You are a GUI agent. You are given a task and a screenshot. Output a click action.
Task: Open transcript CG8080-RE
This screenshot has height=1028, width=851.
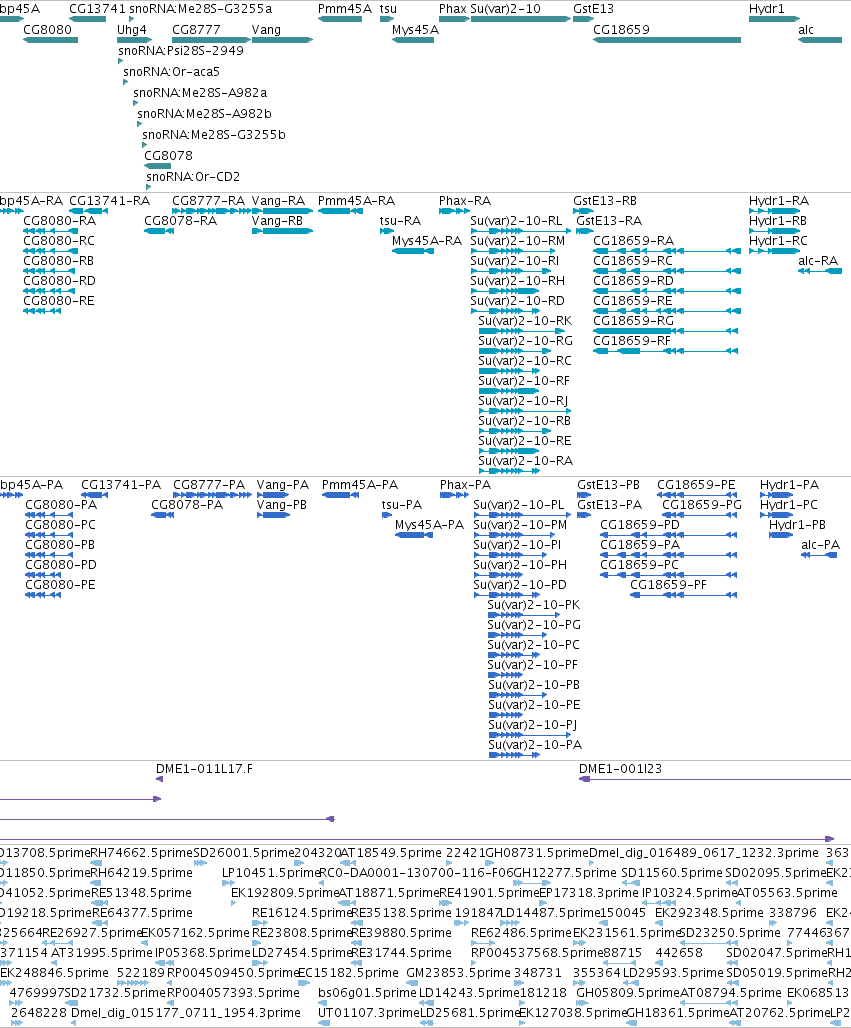pos(42,310)
